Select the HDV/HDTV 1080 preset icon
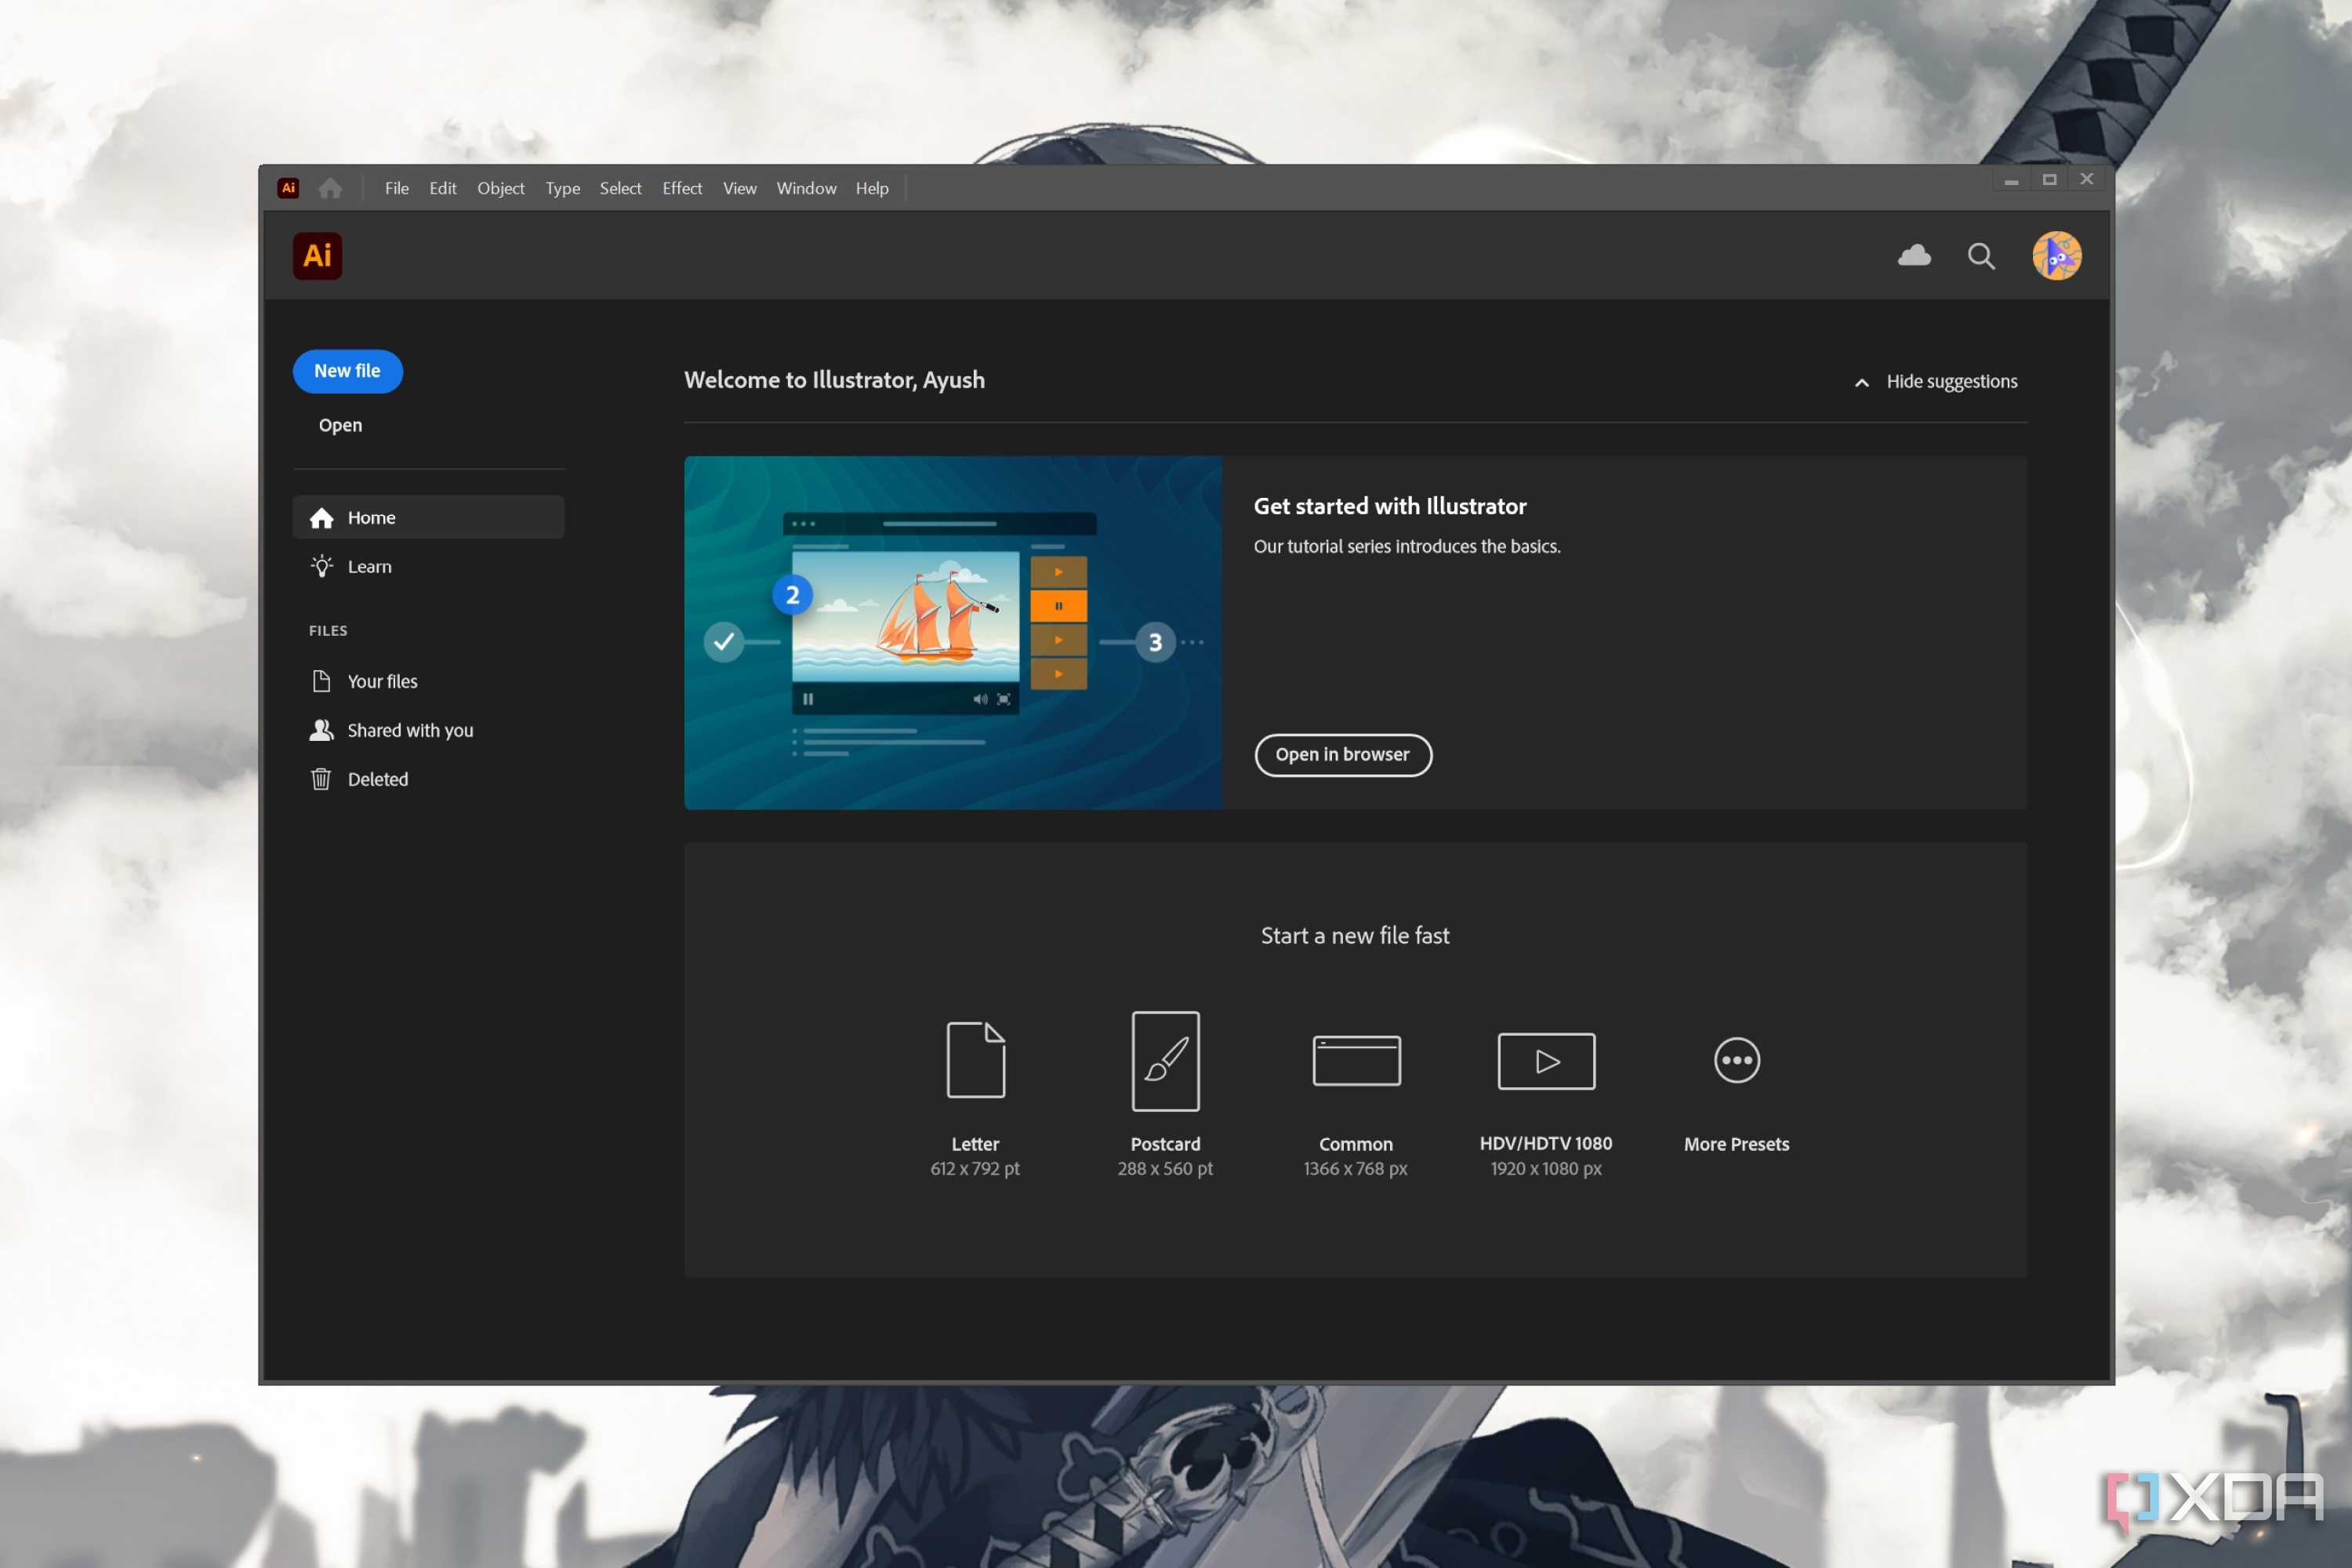This screenshot has height=1568, width=2352. click(x=1546, y=1061)
